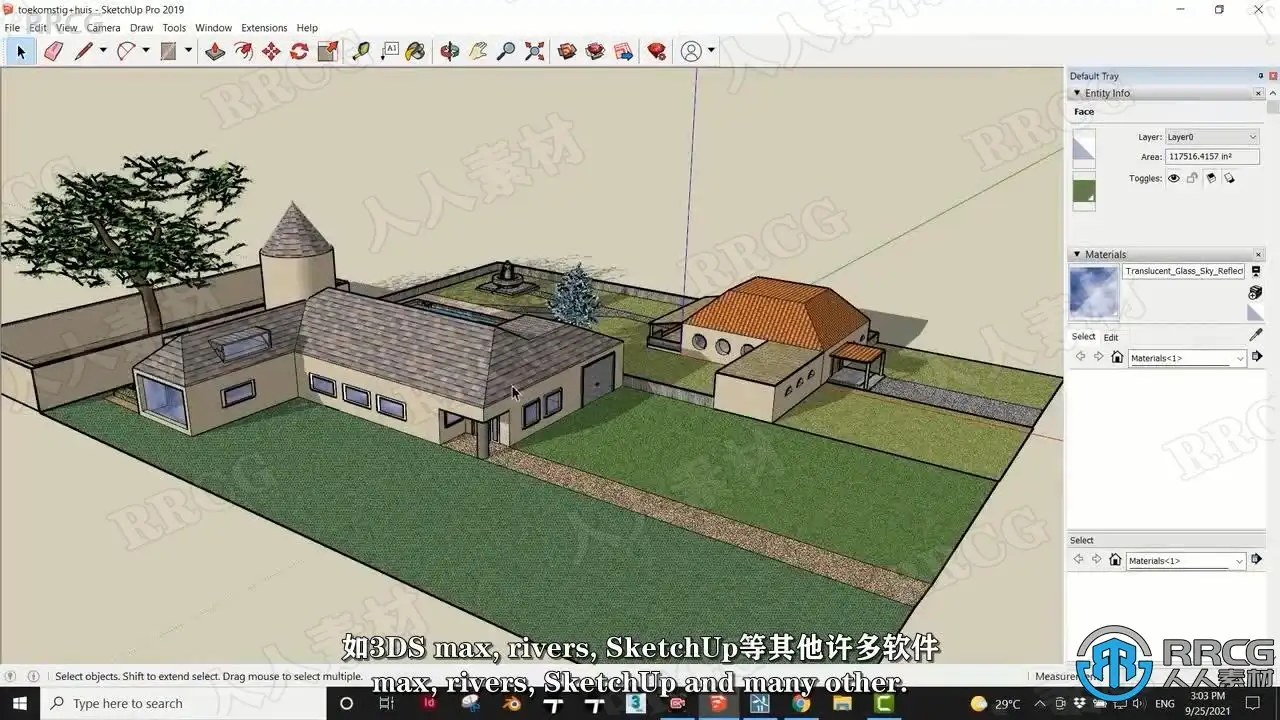The height and width of the screenshot is (720, 1280).
Task: Activate the Line pencil tool
Action: tap(83, 51)
